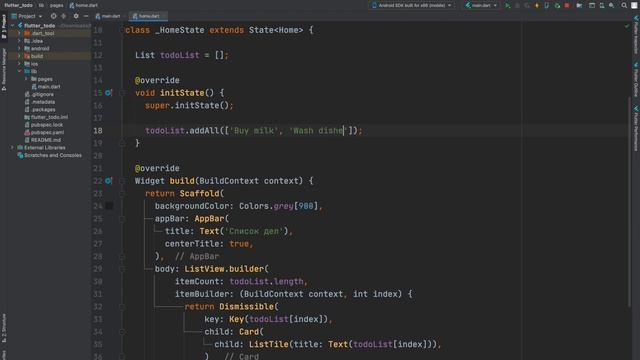Select .packages in the project tree
Image resolution: width=640 pixels, height=360 pixels.
(43, 110)
